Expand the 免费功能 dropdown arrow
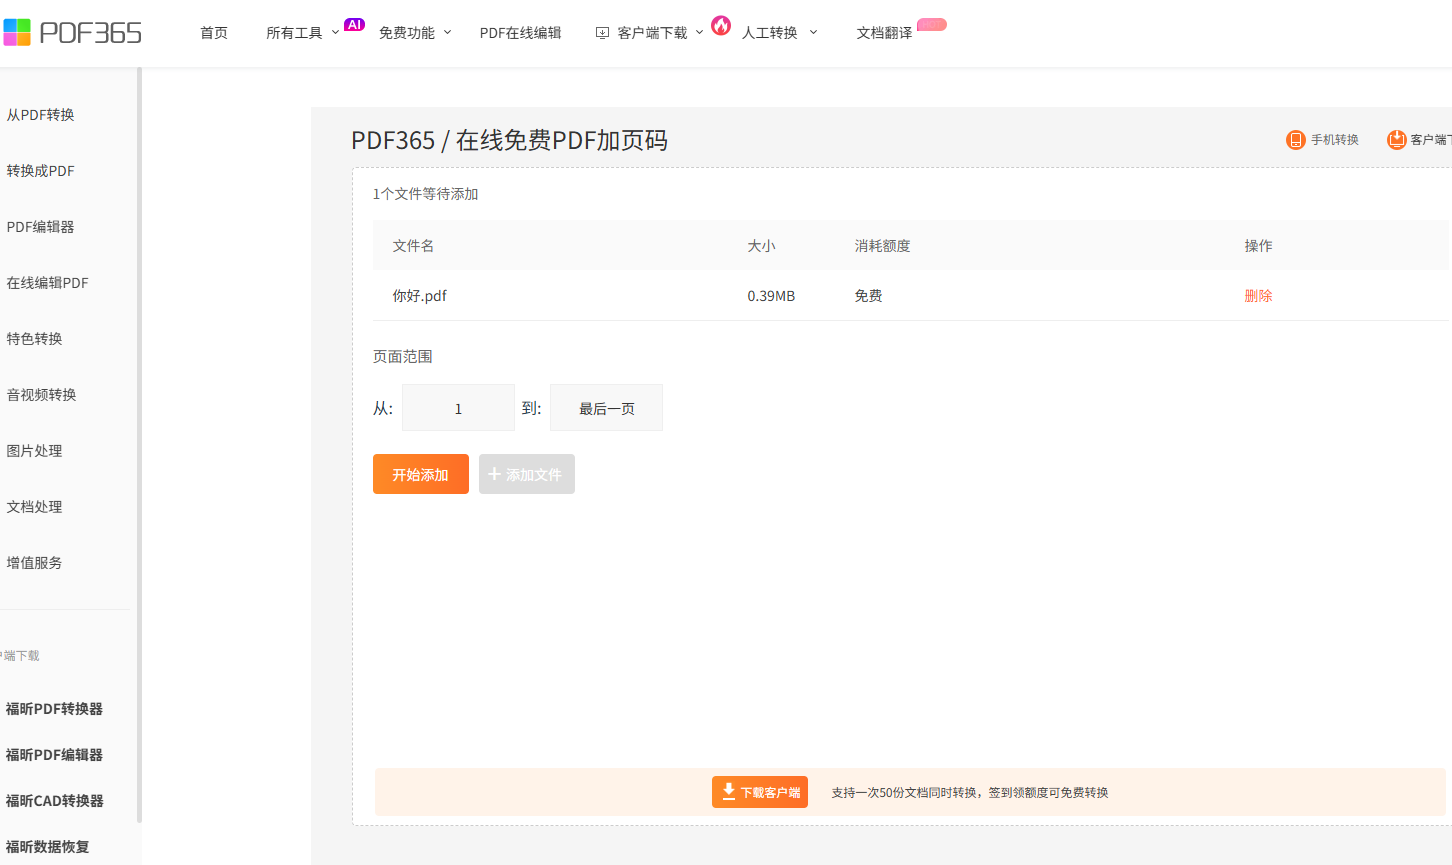Viewport: 1452px width, 865px height. click(x=447, y=33)
